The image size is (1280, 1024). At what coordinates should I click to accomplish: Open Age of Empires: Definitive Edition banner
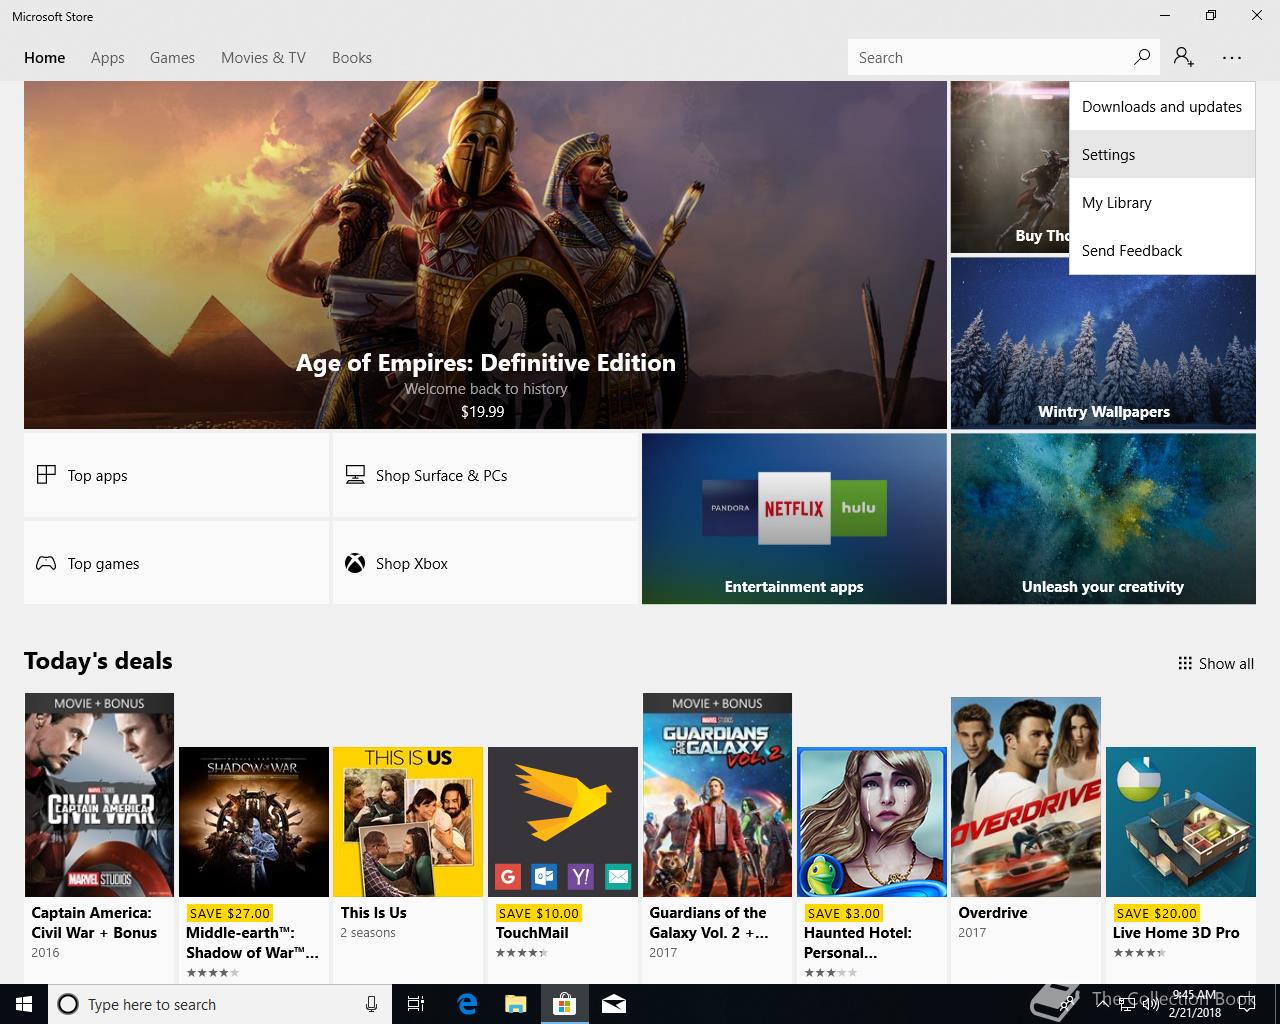pyautogui.click(x=485, y=255)
